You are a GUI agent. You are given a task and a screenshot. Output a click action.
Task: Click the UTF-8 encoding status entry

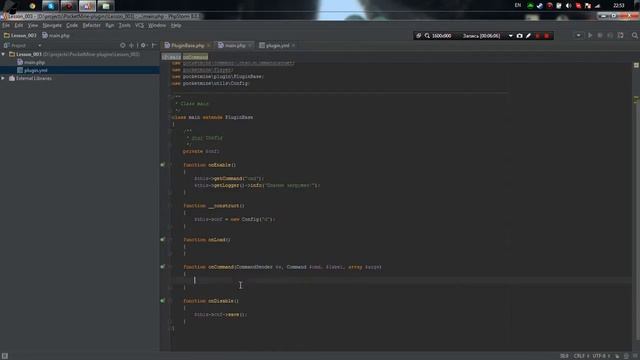pos(601,356)
